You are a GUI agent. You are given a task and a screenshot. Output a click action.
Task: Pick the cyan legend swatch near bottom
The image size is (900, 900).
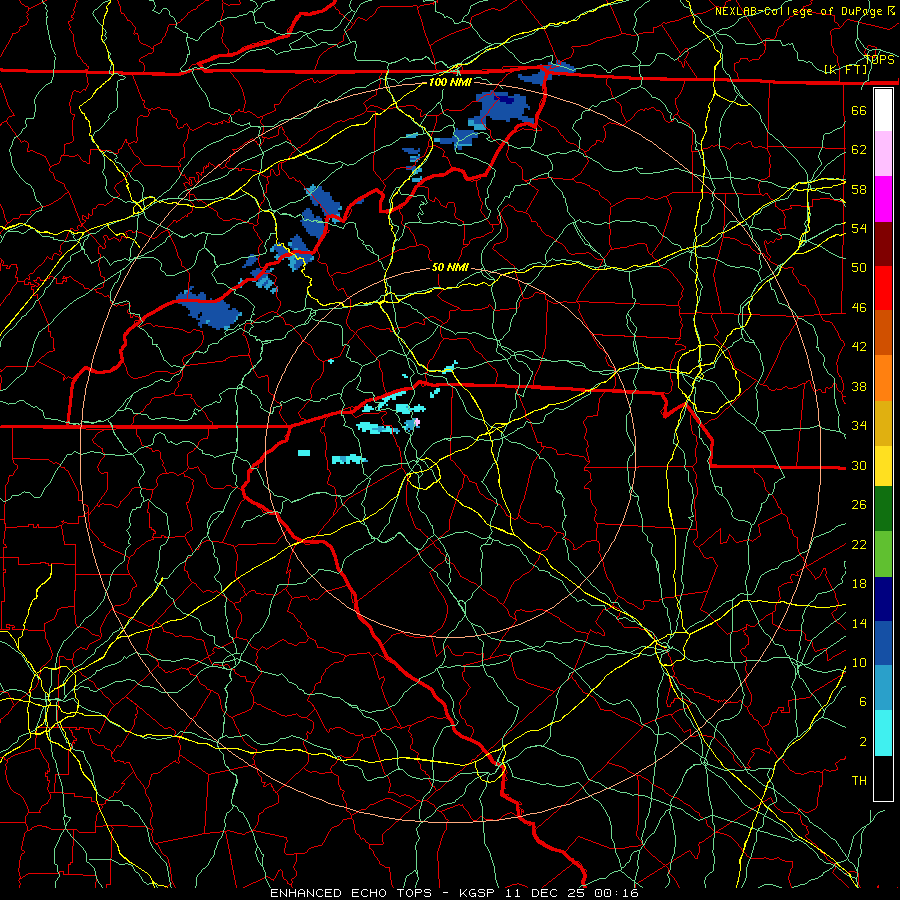click(883, 733)
